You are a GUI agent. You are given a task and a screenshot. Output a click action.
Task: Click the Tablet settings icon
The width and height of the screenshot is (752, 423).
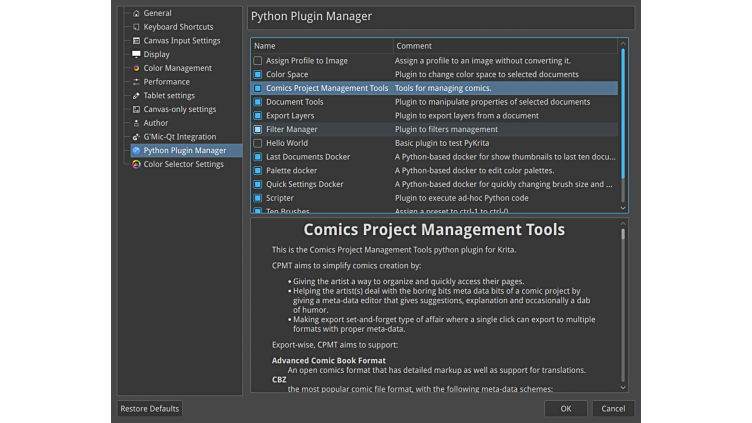136,96
